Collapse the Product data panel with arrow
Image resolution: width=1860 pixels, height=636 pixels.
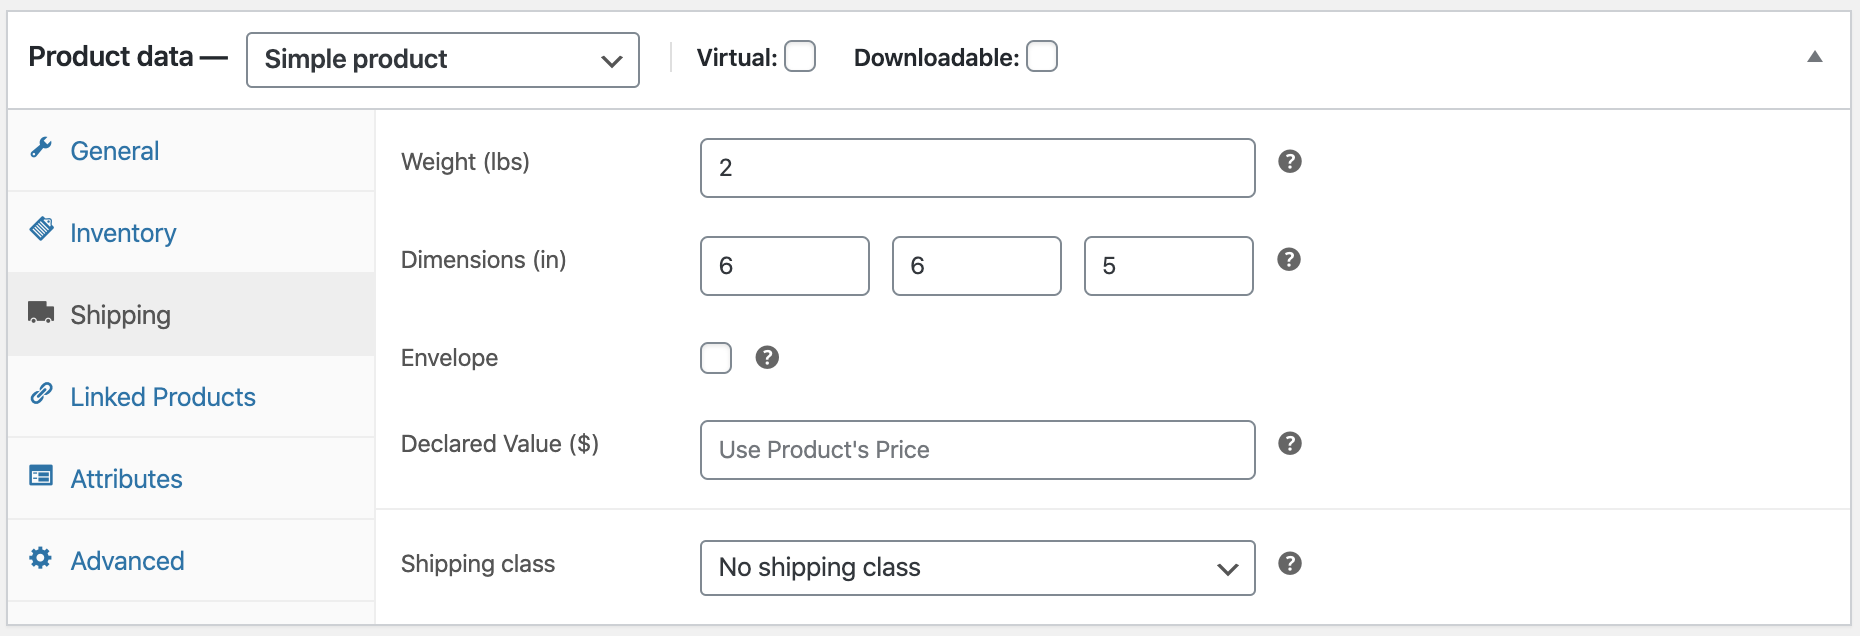pyautogui.click(x=1815, y=57)
